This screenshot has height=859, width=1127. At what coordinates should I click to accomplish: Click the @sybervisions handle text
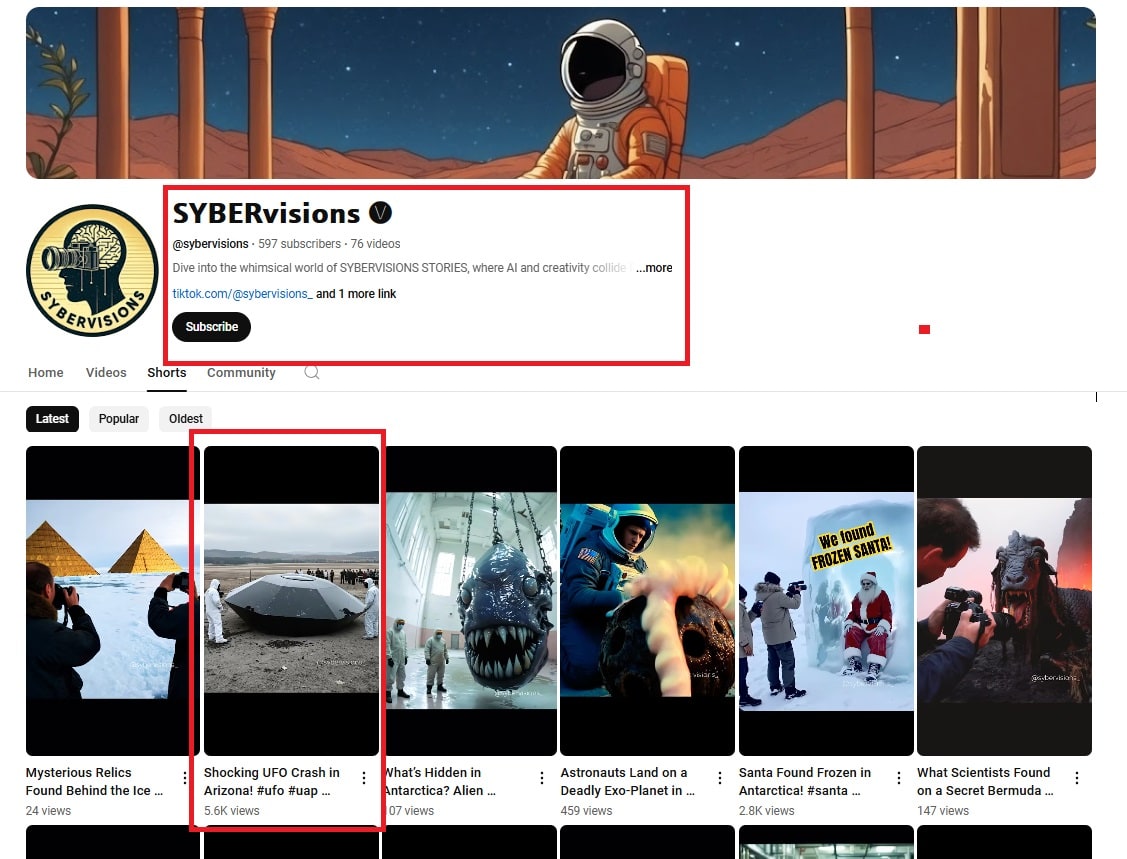point(211,244)
